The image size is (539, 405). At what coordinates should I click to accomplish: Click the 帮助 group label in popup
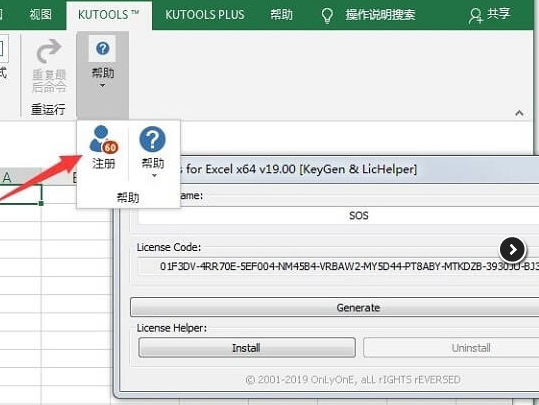128,197
